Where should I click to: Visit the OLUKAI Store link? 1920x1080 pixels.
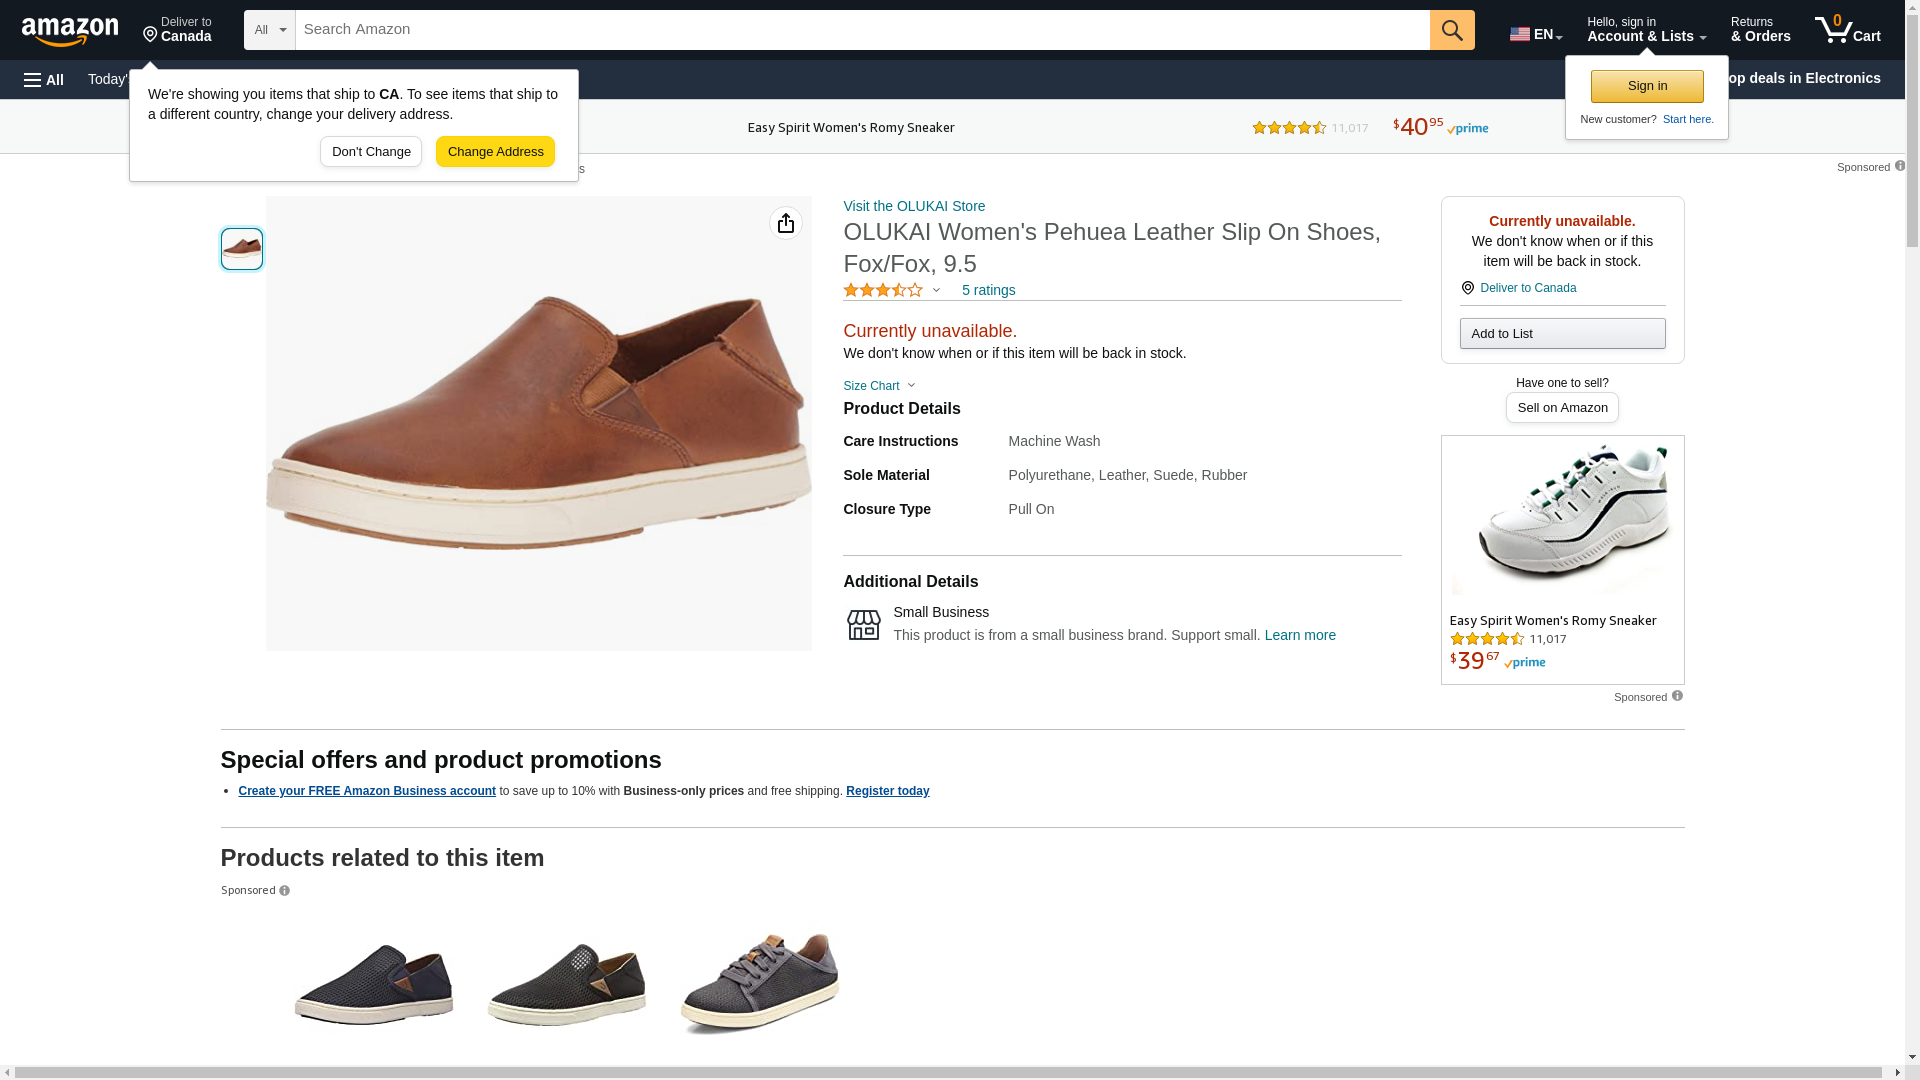point(914,206)
